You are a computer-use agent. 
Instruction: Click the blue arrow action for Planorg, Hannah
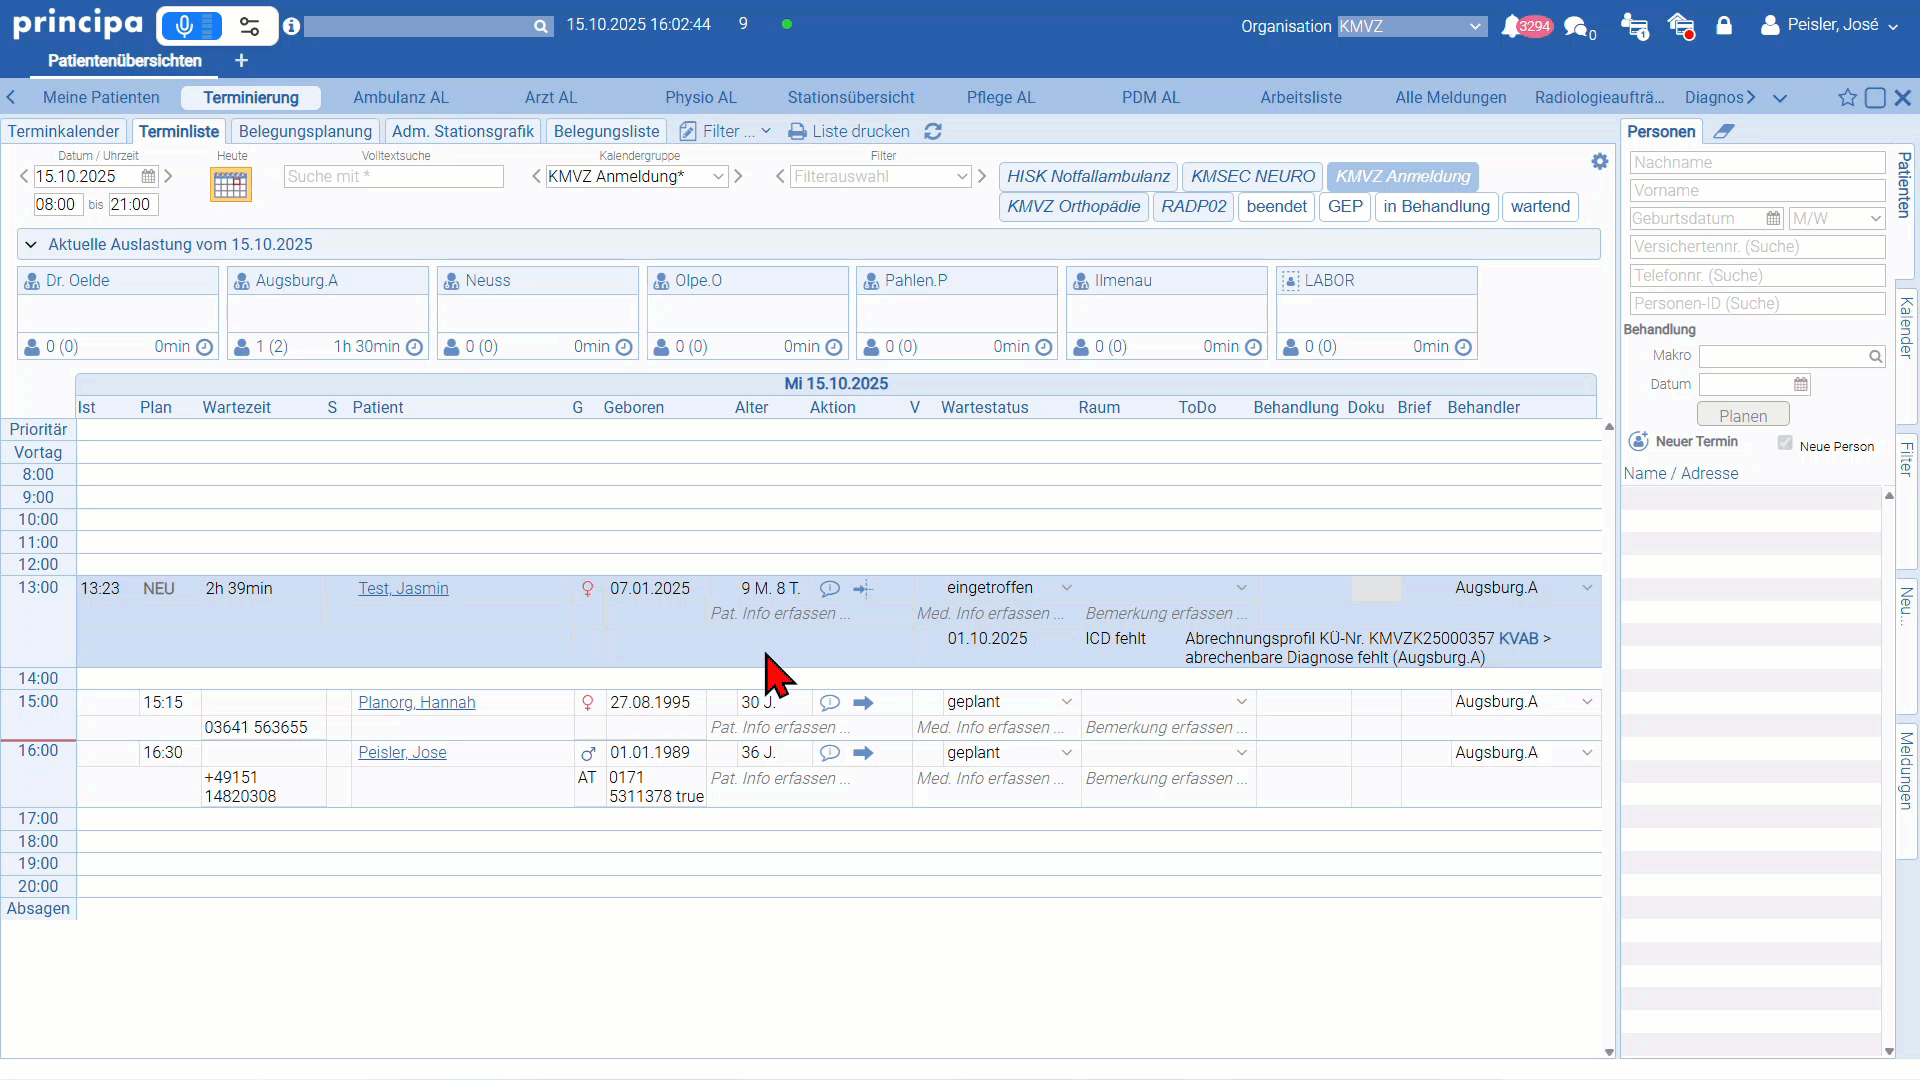864,703
